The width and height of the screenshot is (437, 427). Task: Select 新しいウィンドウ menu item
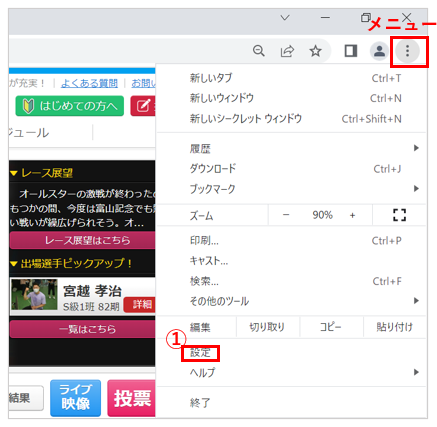coord(291,98)
